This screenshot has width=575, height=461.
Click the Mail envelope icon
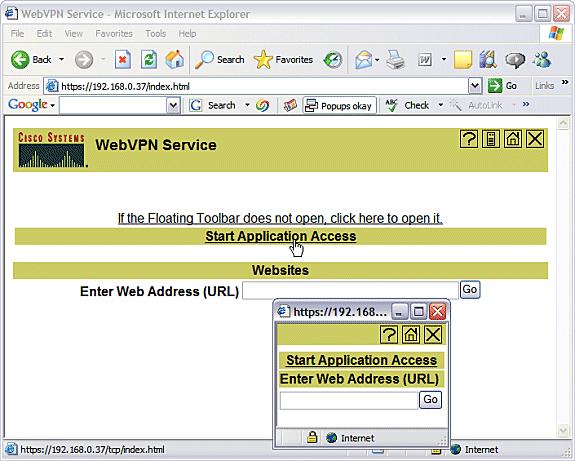363,59
